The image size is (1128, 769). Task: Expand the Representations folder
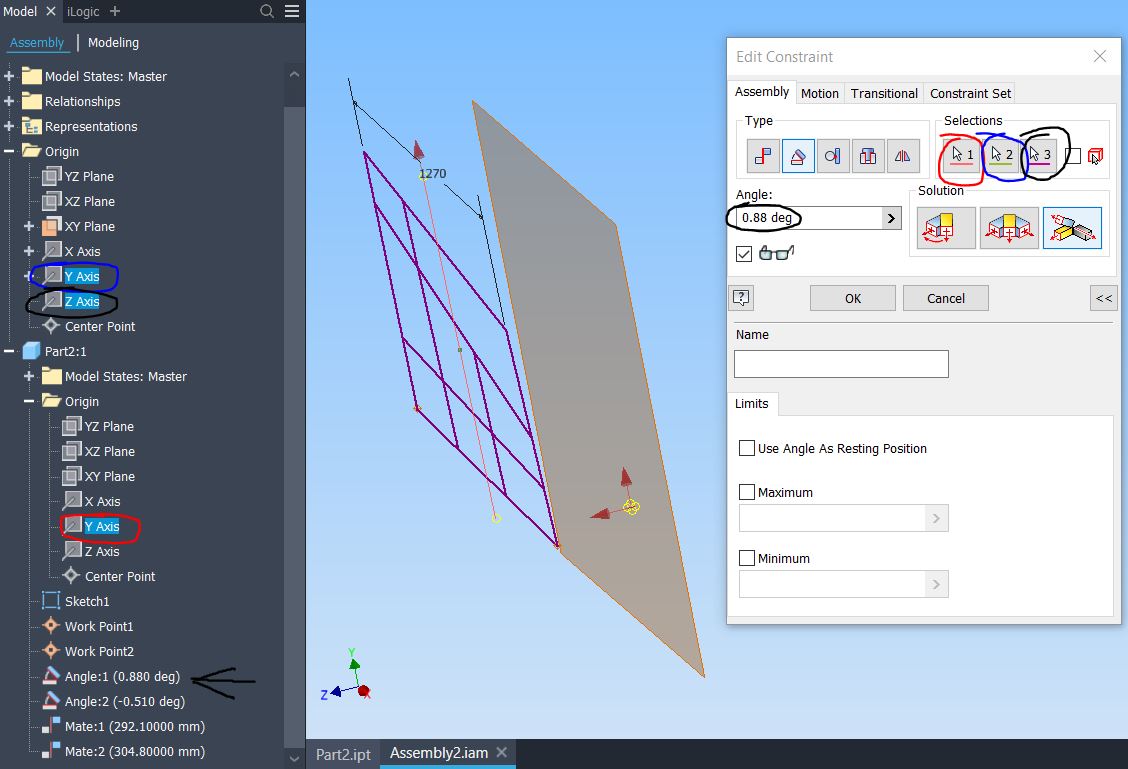point(9,127)
